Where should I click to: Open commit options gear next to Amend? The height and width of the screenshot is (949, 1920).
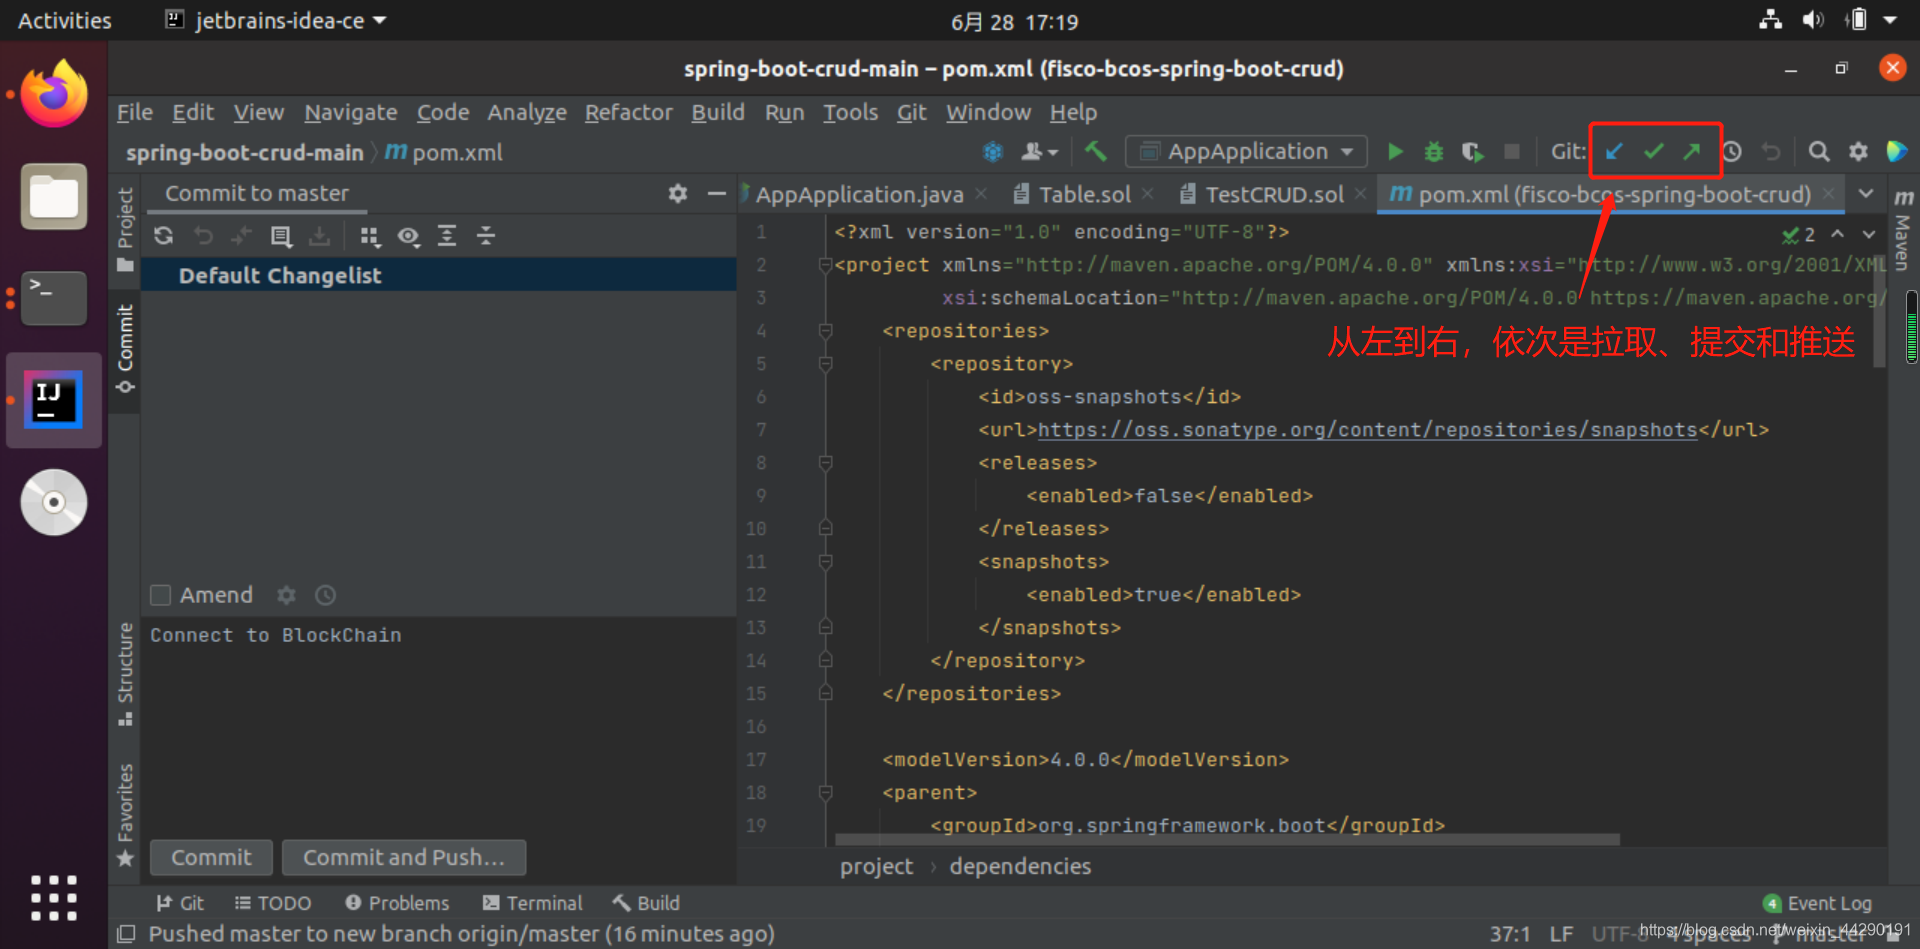click(287, 595)
